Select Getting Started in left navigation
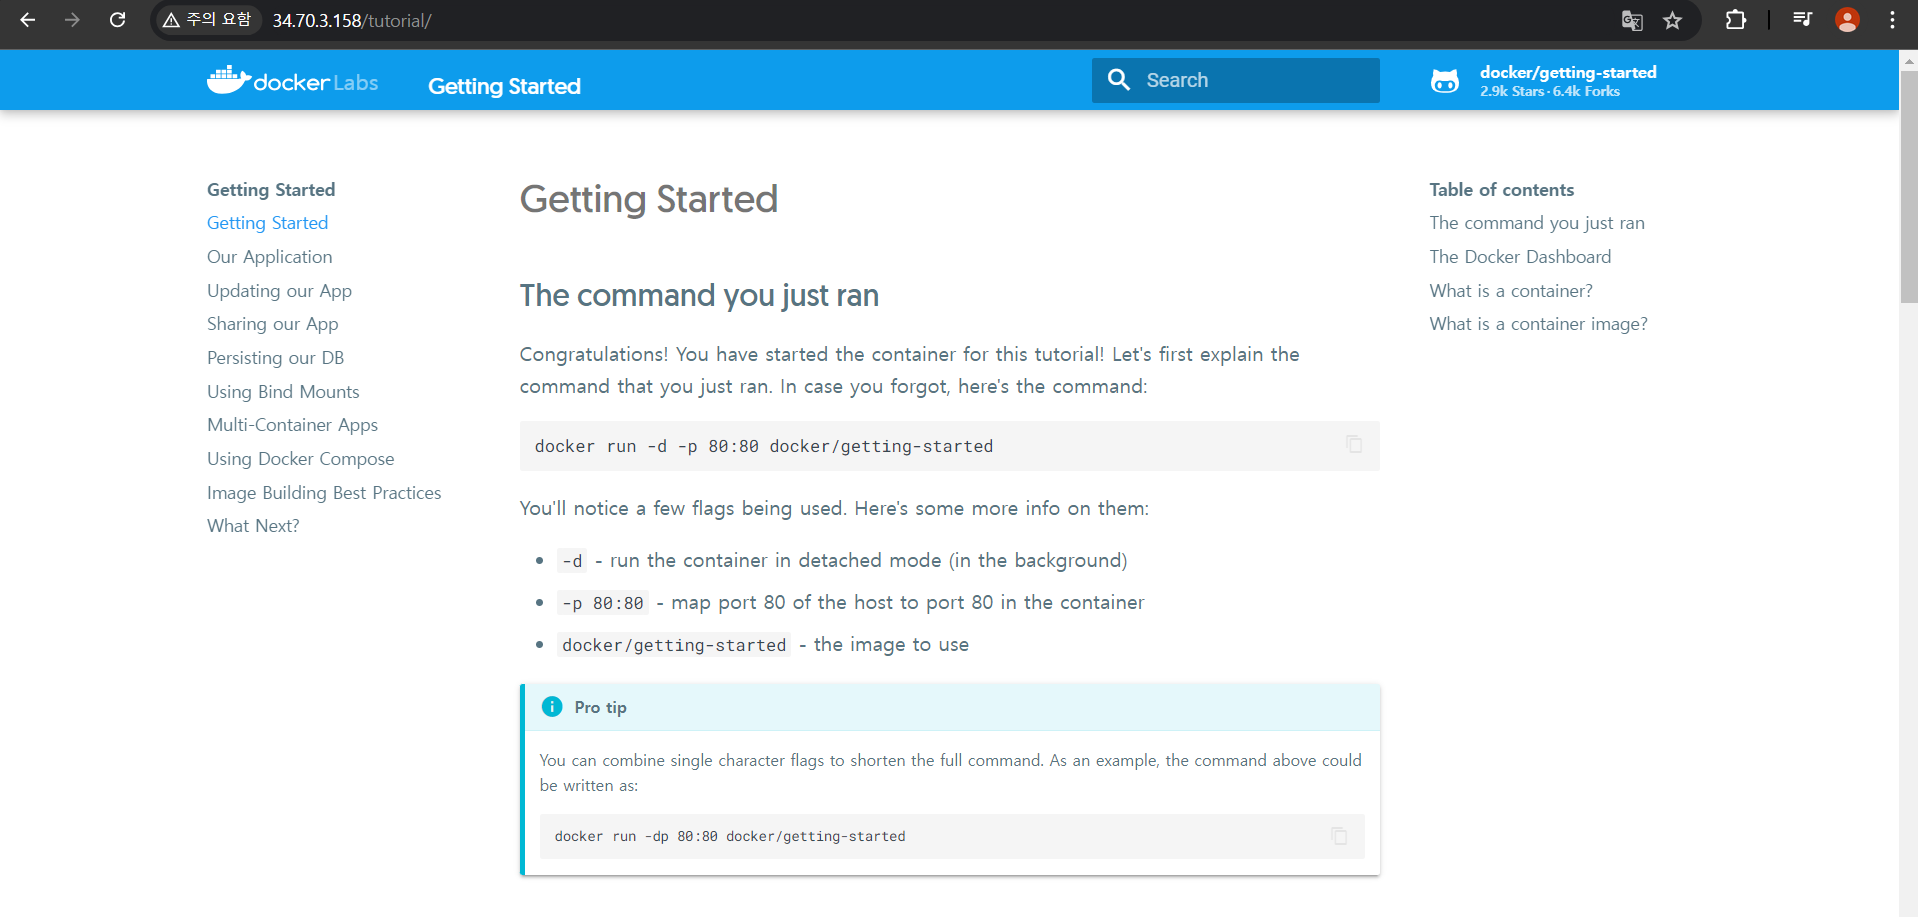This screenshot has height=917, width=1918. (x=267, y=223)
